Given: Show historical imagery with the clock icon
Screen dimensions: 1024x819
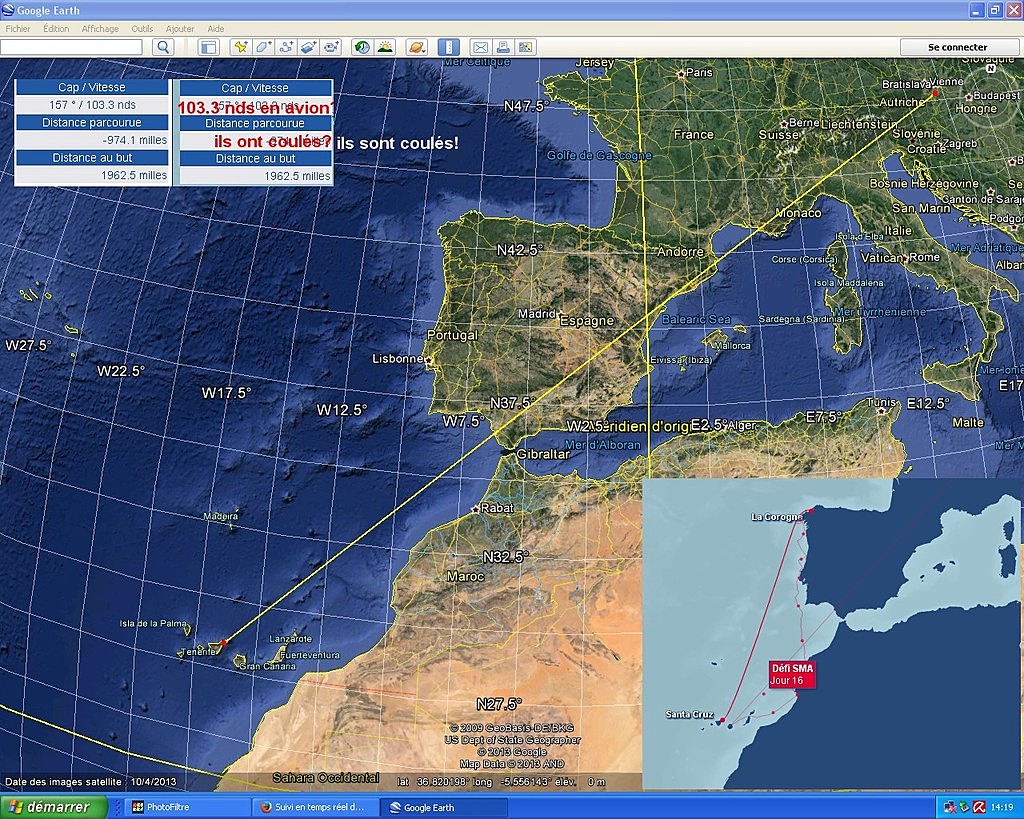Looking at the screenshot, I should [x=362, y=47].
